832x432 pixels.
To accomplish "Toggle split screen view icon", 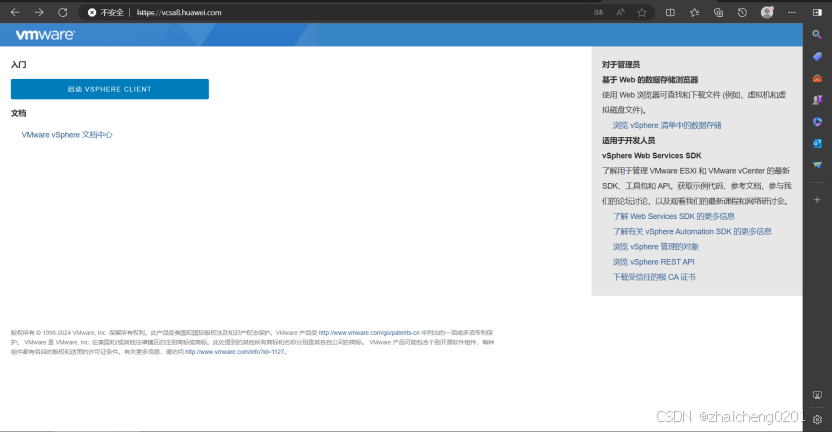I will tap(670, 12).
